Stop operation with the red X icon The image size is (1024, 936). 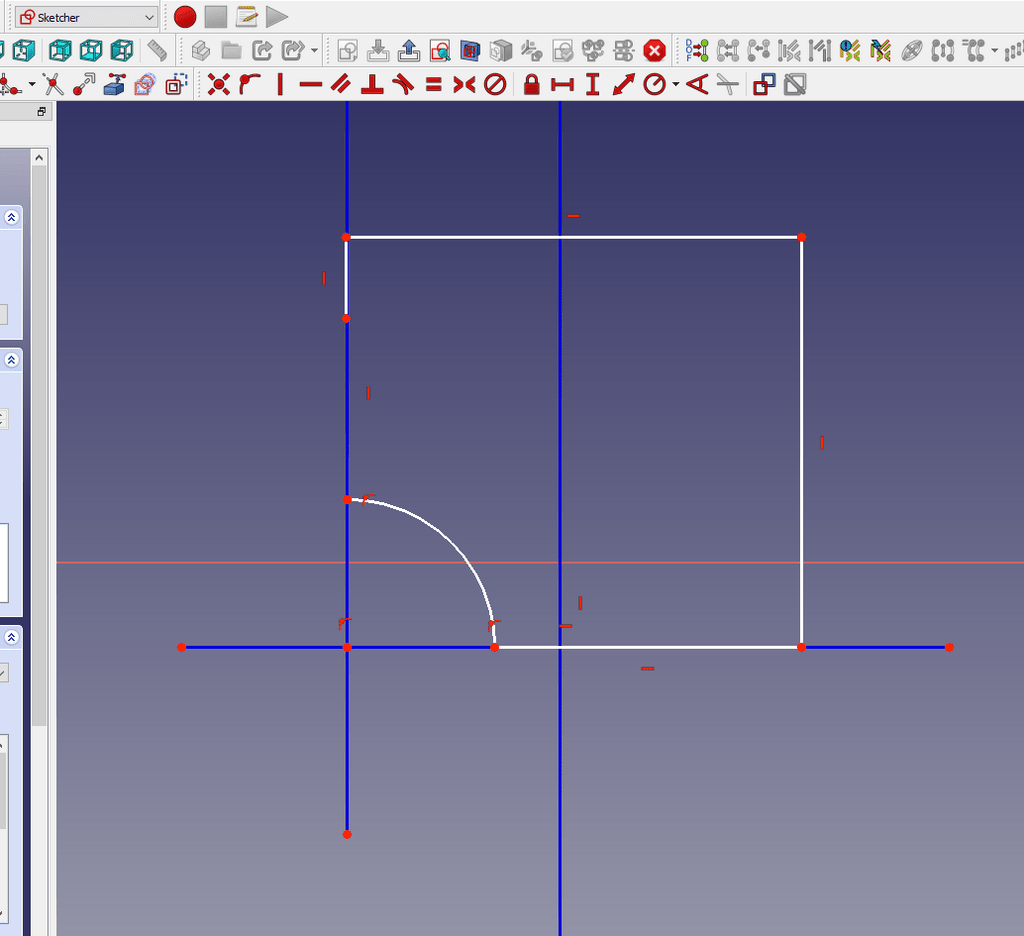pos(654,50)
